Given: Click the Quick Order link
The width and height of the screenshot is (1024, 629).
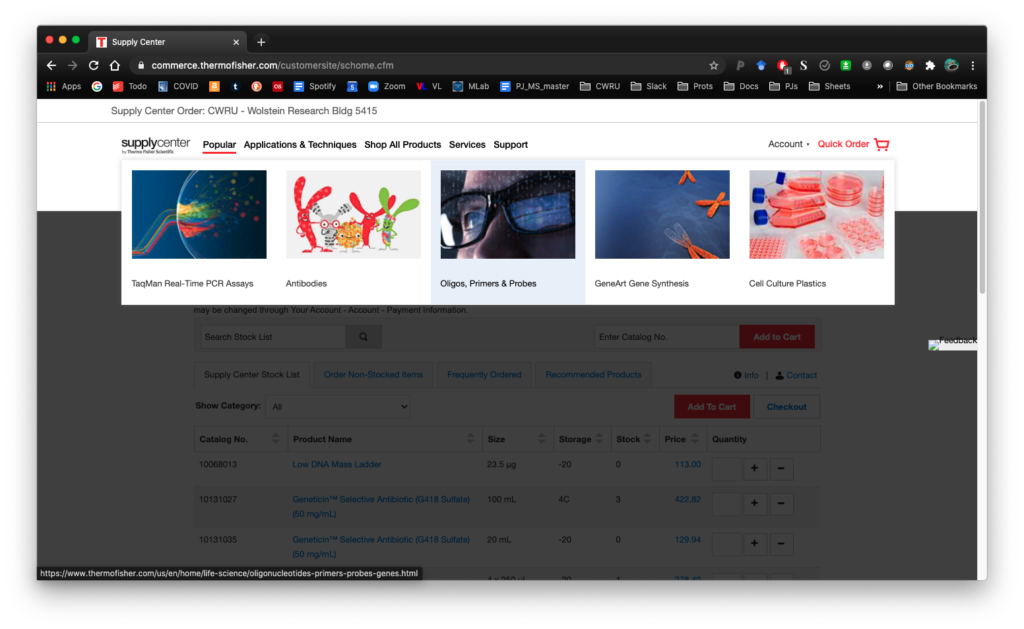Looking at the screenshot, I should coord(843,144).
